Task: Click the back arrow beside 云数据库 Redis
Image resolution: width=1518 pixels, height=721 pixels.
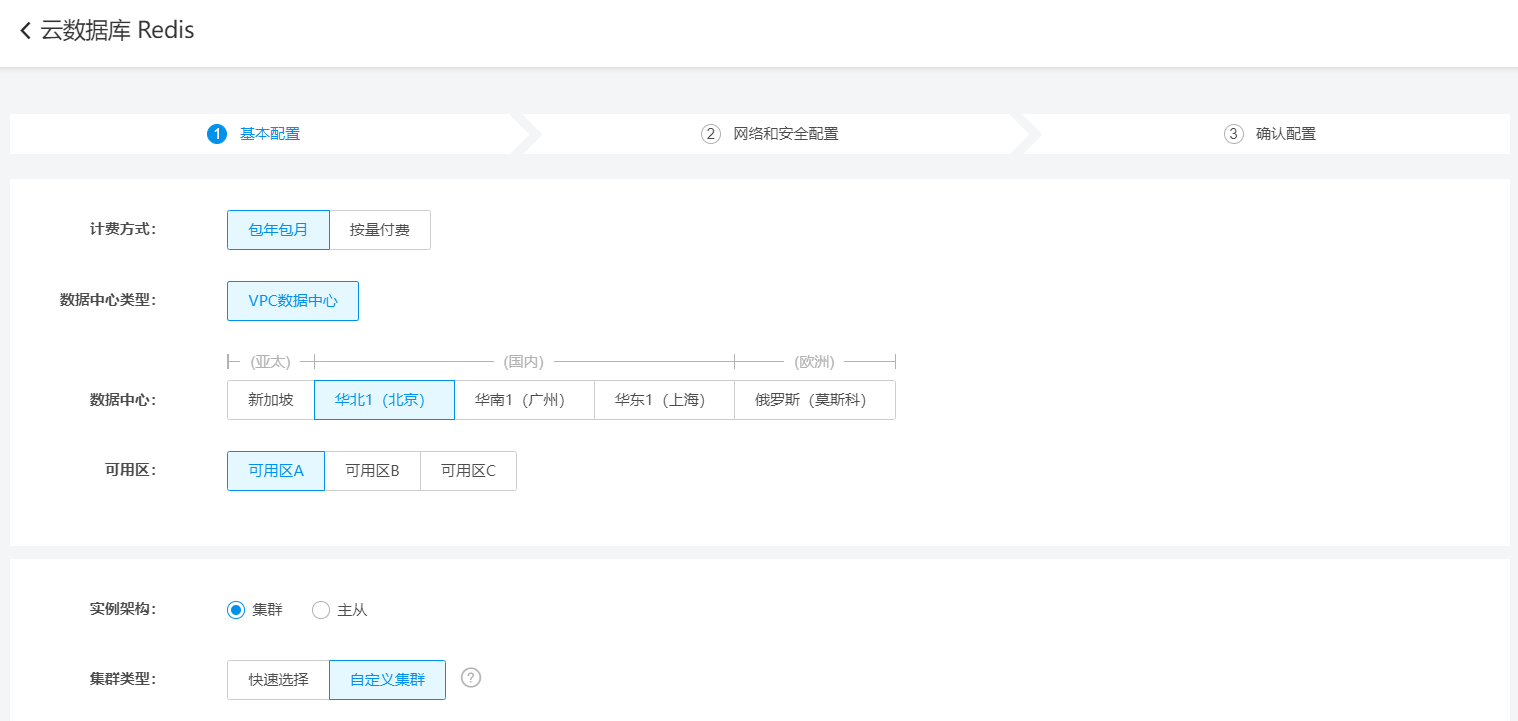Action: tap(25, 31)
